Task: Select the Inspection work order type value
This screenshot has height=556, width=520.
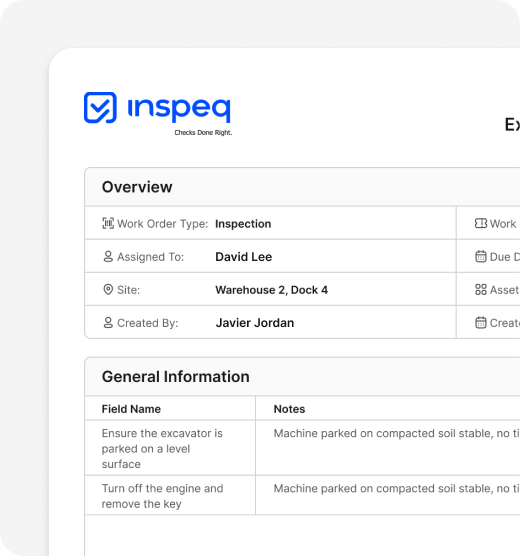Action: [243, 224]
